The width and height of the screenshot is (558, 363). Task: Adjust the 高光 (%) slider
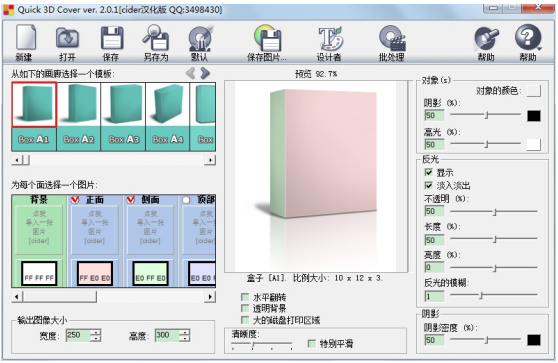tap(486, 144)
